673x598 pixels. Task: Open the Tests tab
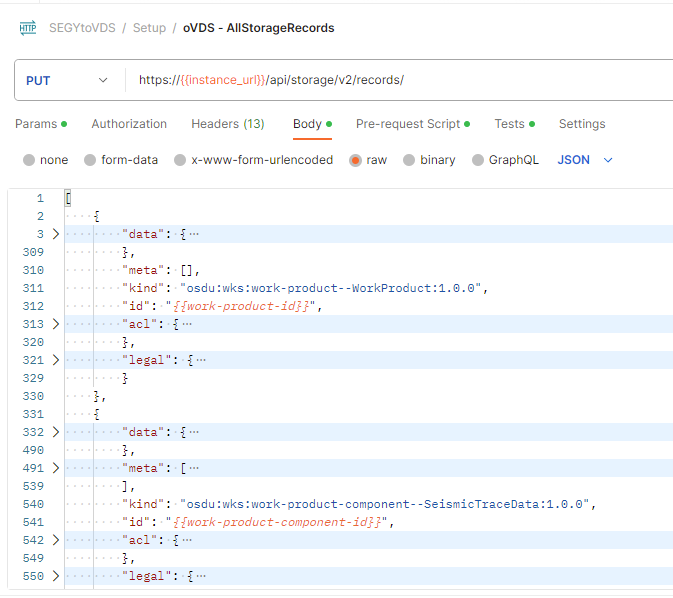click(x=514, y=124)
